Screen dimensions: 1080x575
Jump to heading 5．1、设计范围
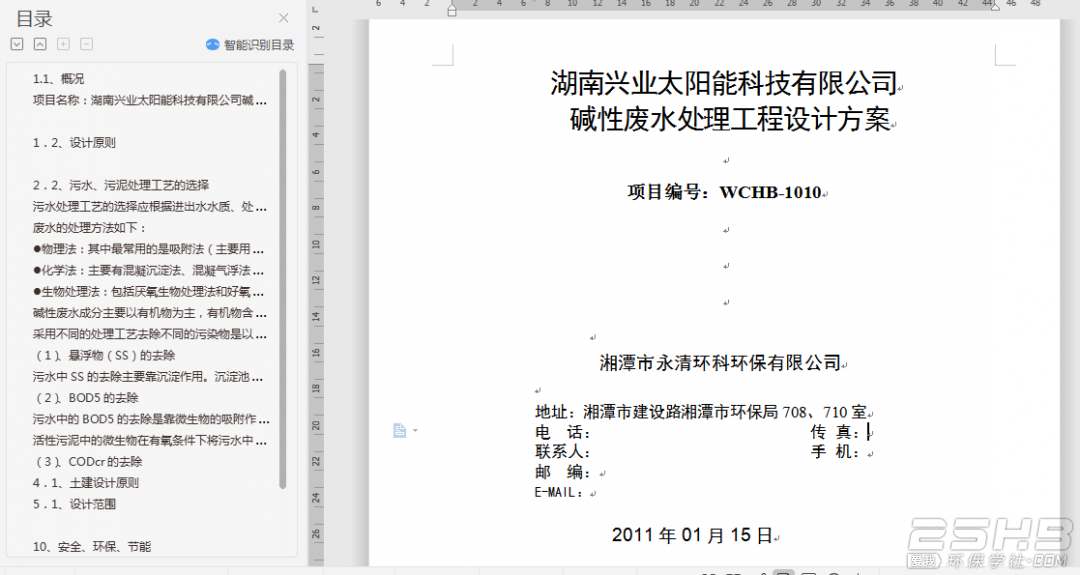coord(74,504)
